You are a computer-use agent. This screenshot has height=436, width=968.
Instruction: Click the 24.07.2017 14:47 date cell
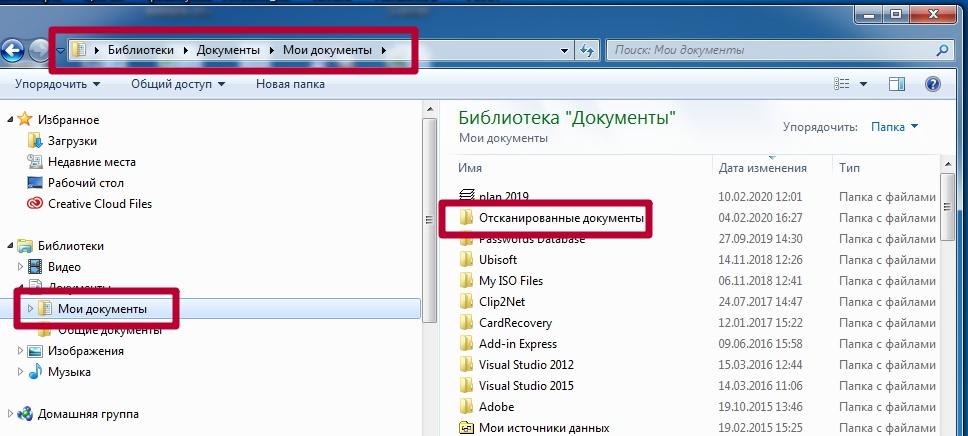click(760, 301)
